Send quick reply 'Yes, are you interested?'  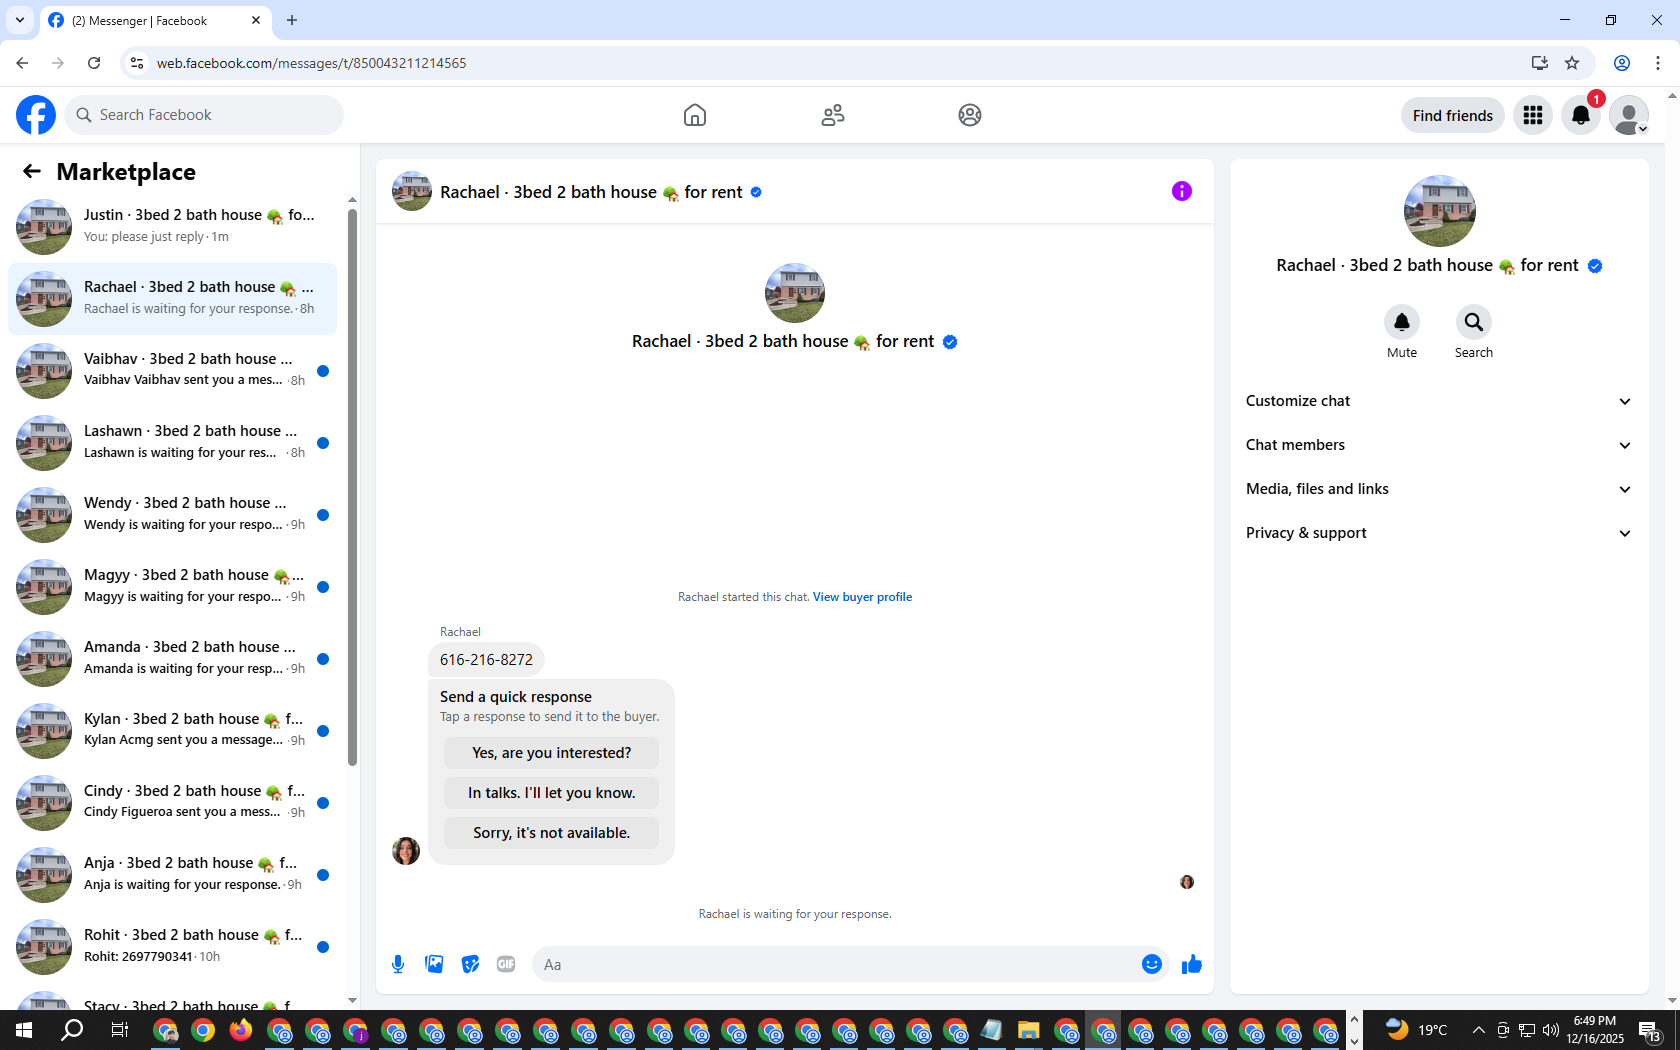pyautogui.click(x=552, y=753)
